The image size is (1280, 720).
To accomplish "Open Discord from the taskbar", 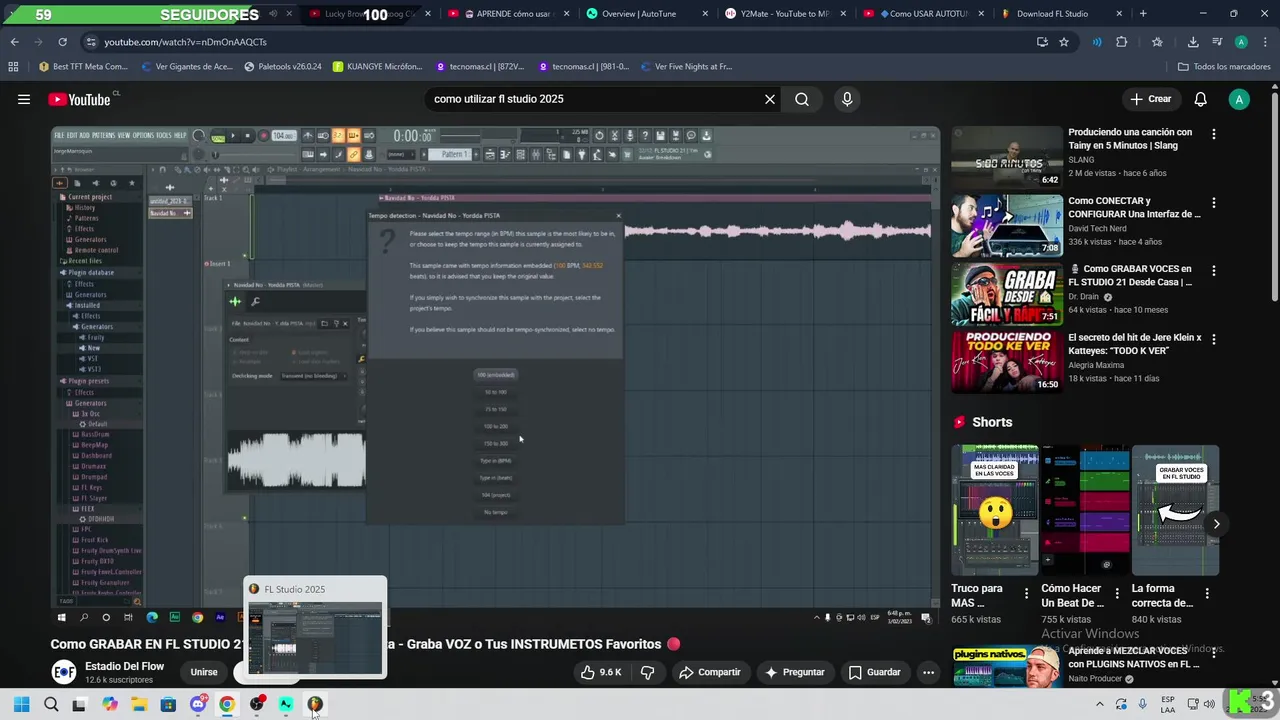I will click(x=198, y=704).
